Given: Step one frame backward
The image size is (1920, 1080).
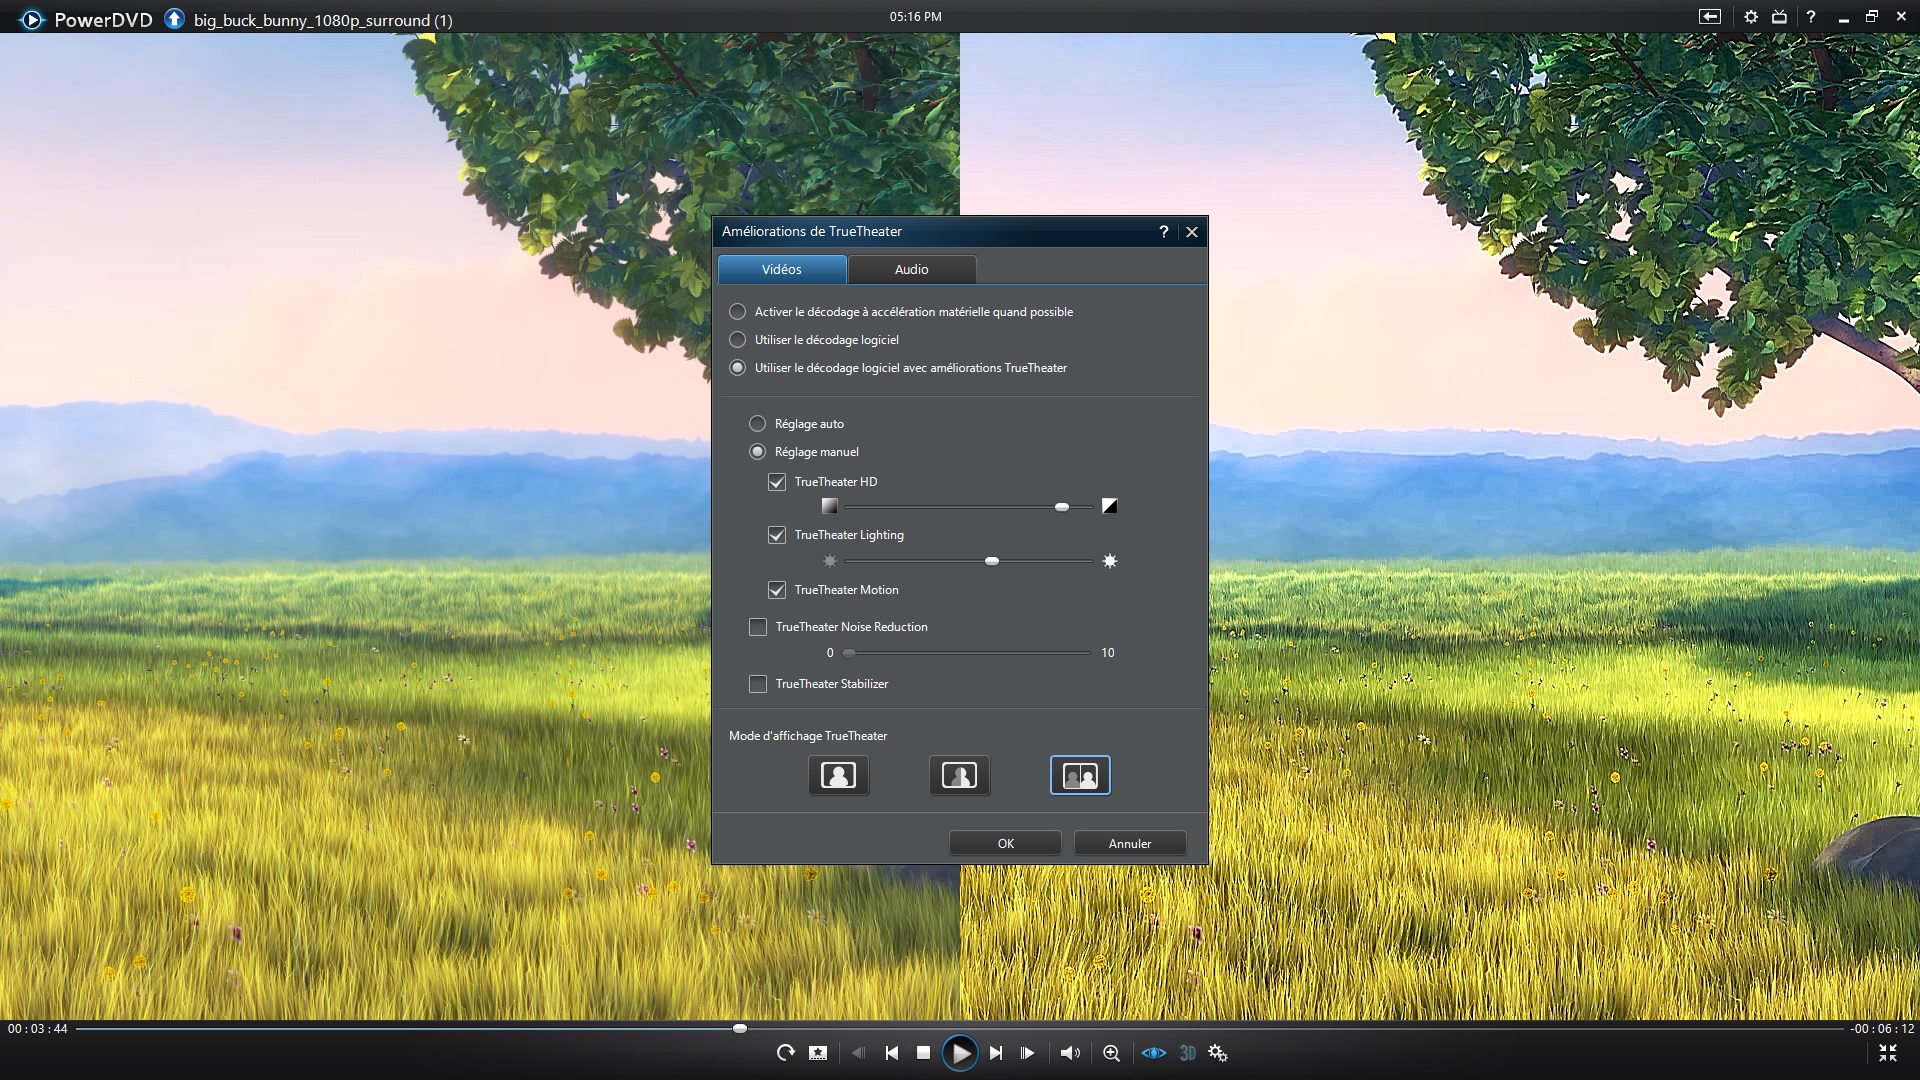Looking at the screenshot, I should pyautogui.click(x=858, y=1052).
